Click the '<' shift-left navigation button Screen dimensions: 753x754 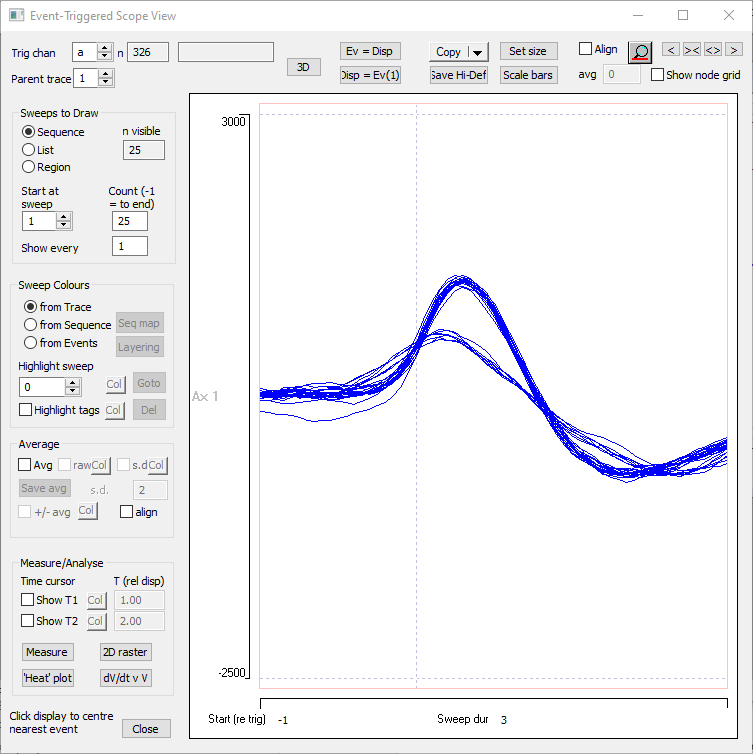pos(671,50)
